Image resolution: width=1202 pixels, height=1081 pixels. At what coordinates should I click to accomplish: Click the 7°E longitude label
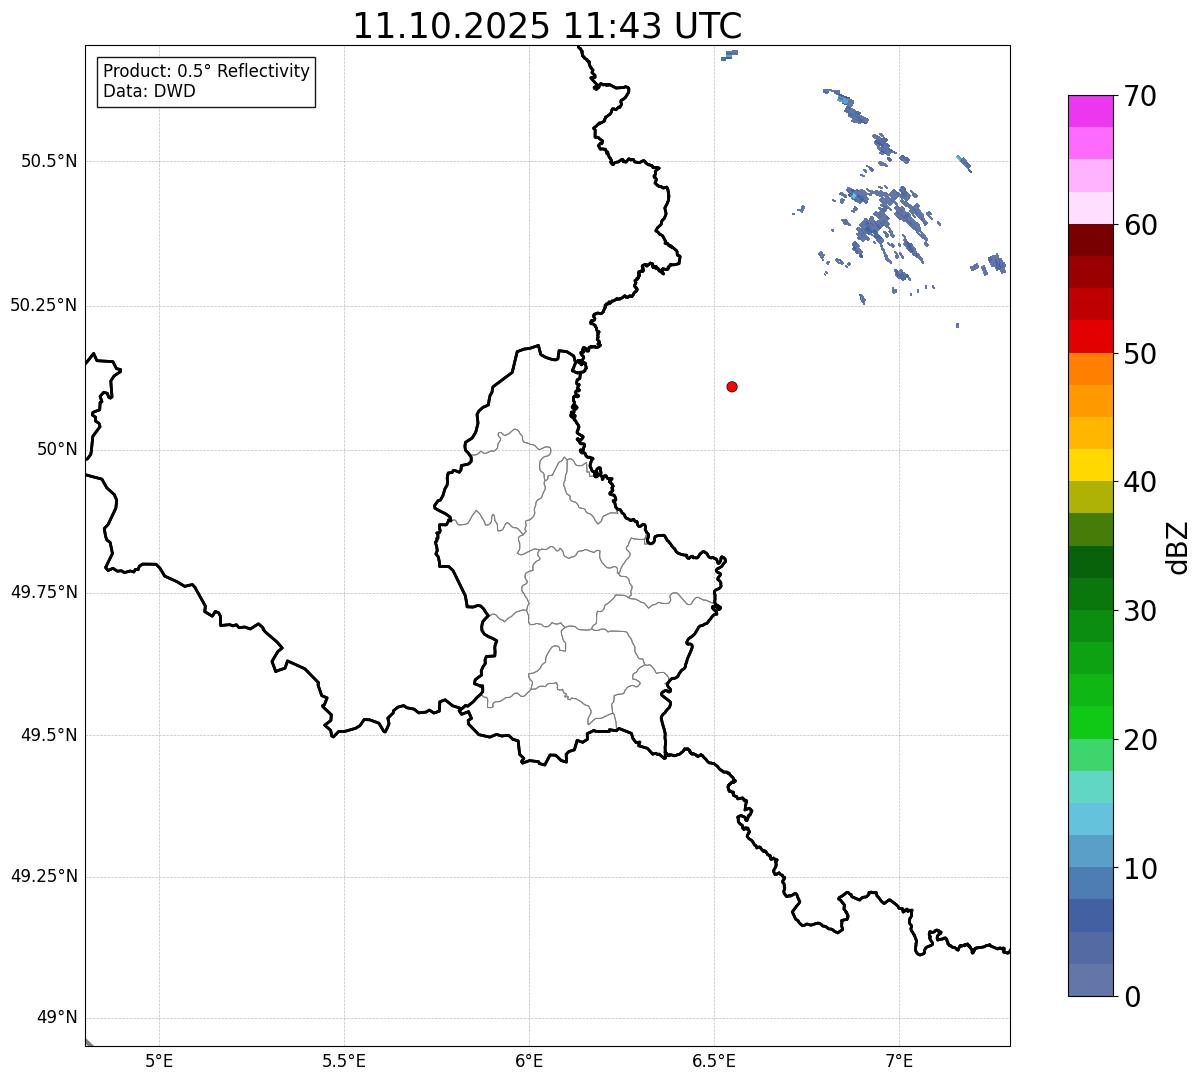899,1060
